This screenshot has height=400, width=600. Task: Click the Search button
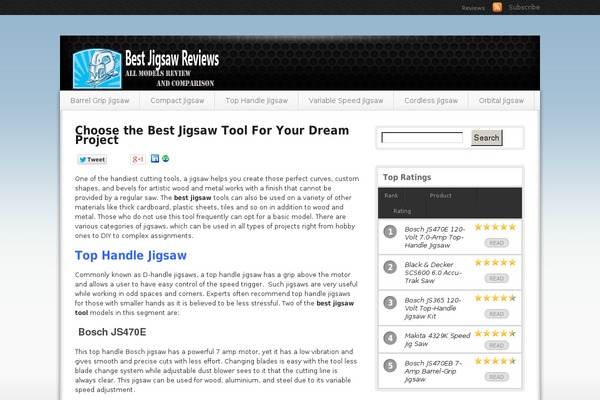(486, 138)
